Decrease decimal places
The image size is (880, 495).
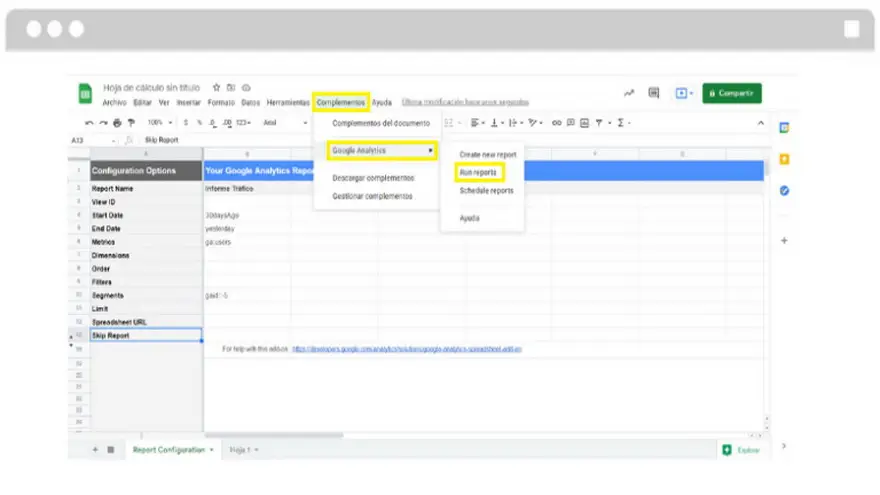point(213,122)
